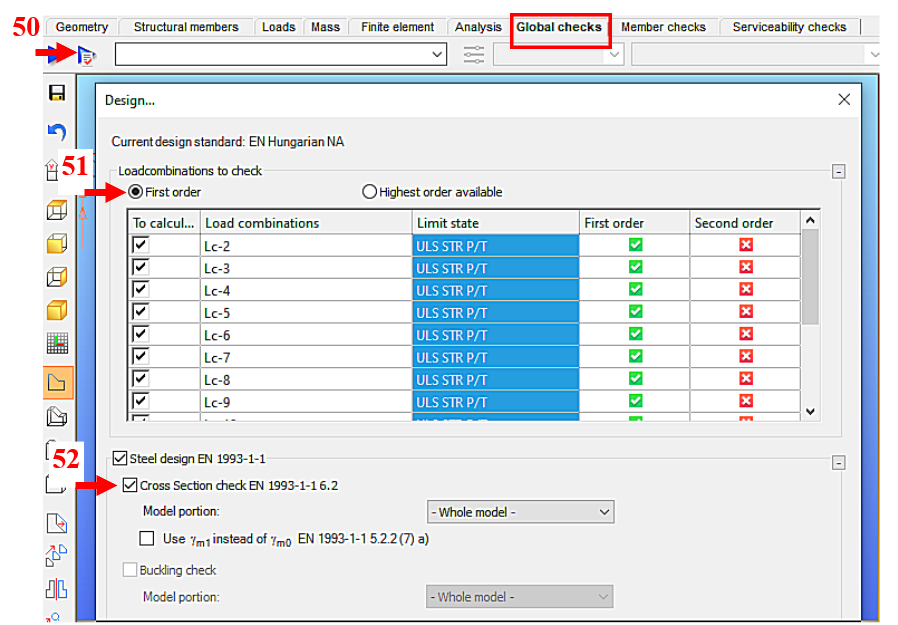The height and width of the screenshot is (625, 898).
Task: Click the Lc-6 load combination cell
Action: (306, 335)
